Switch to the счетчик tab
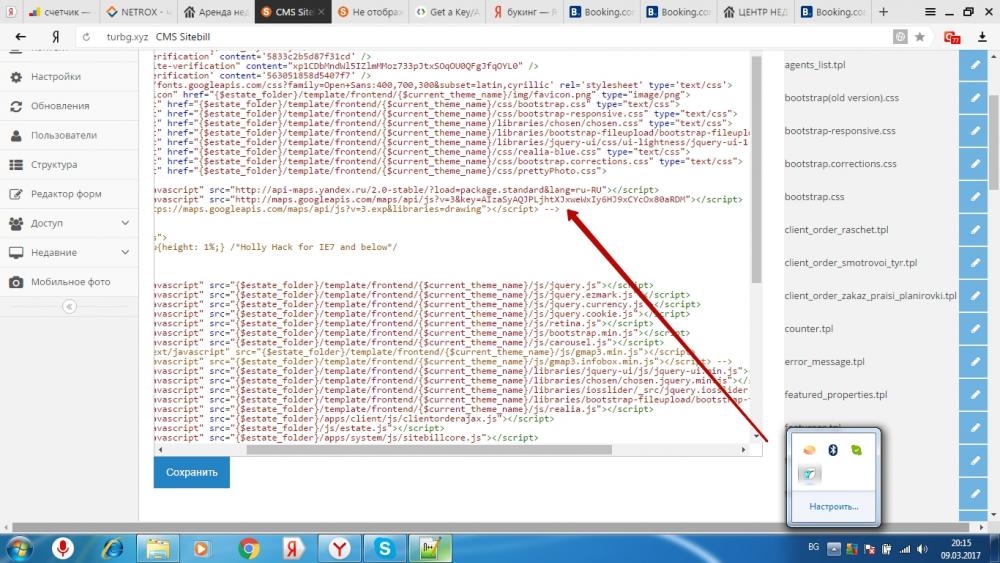Screen dimensions: 1000x563 point(59,11)
